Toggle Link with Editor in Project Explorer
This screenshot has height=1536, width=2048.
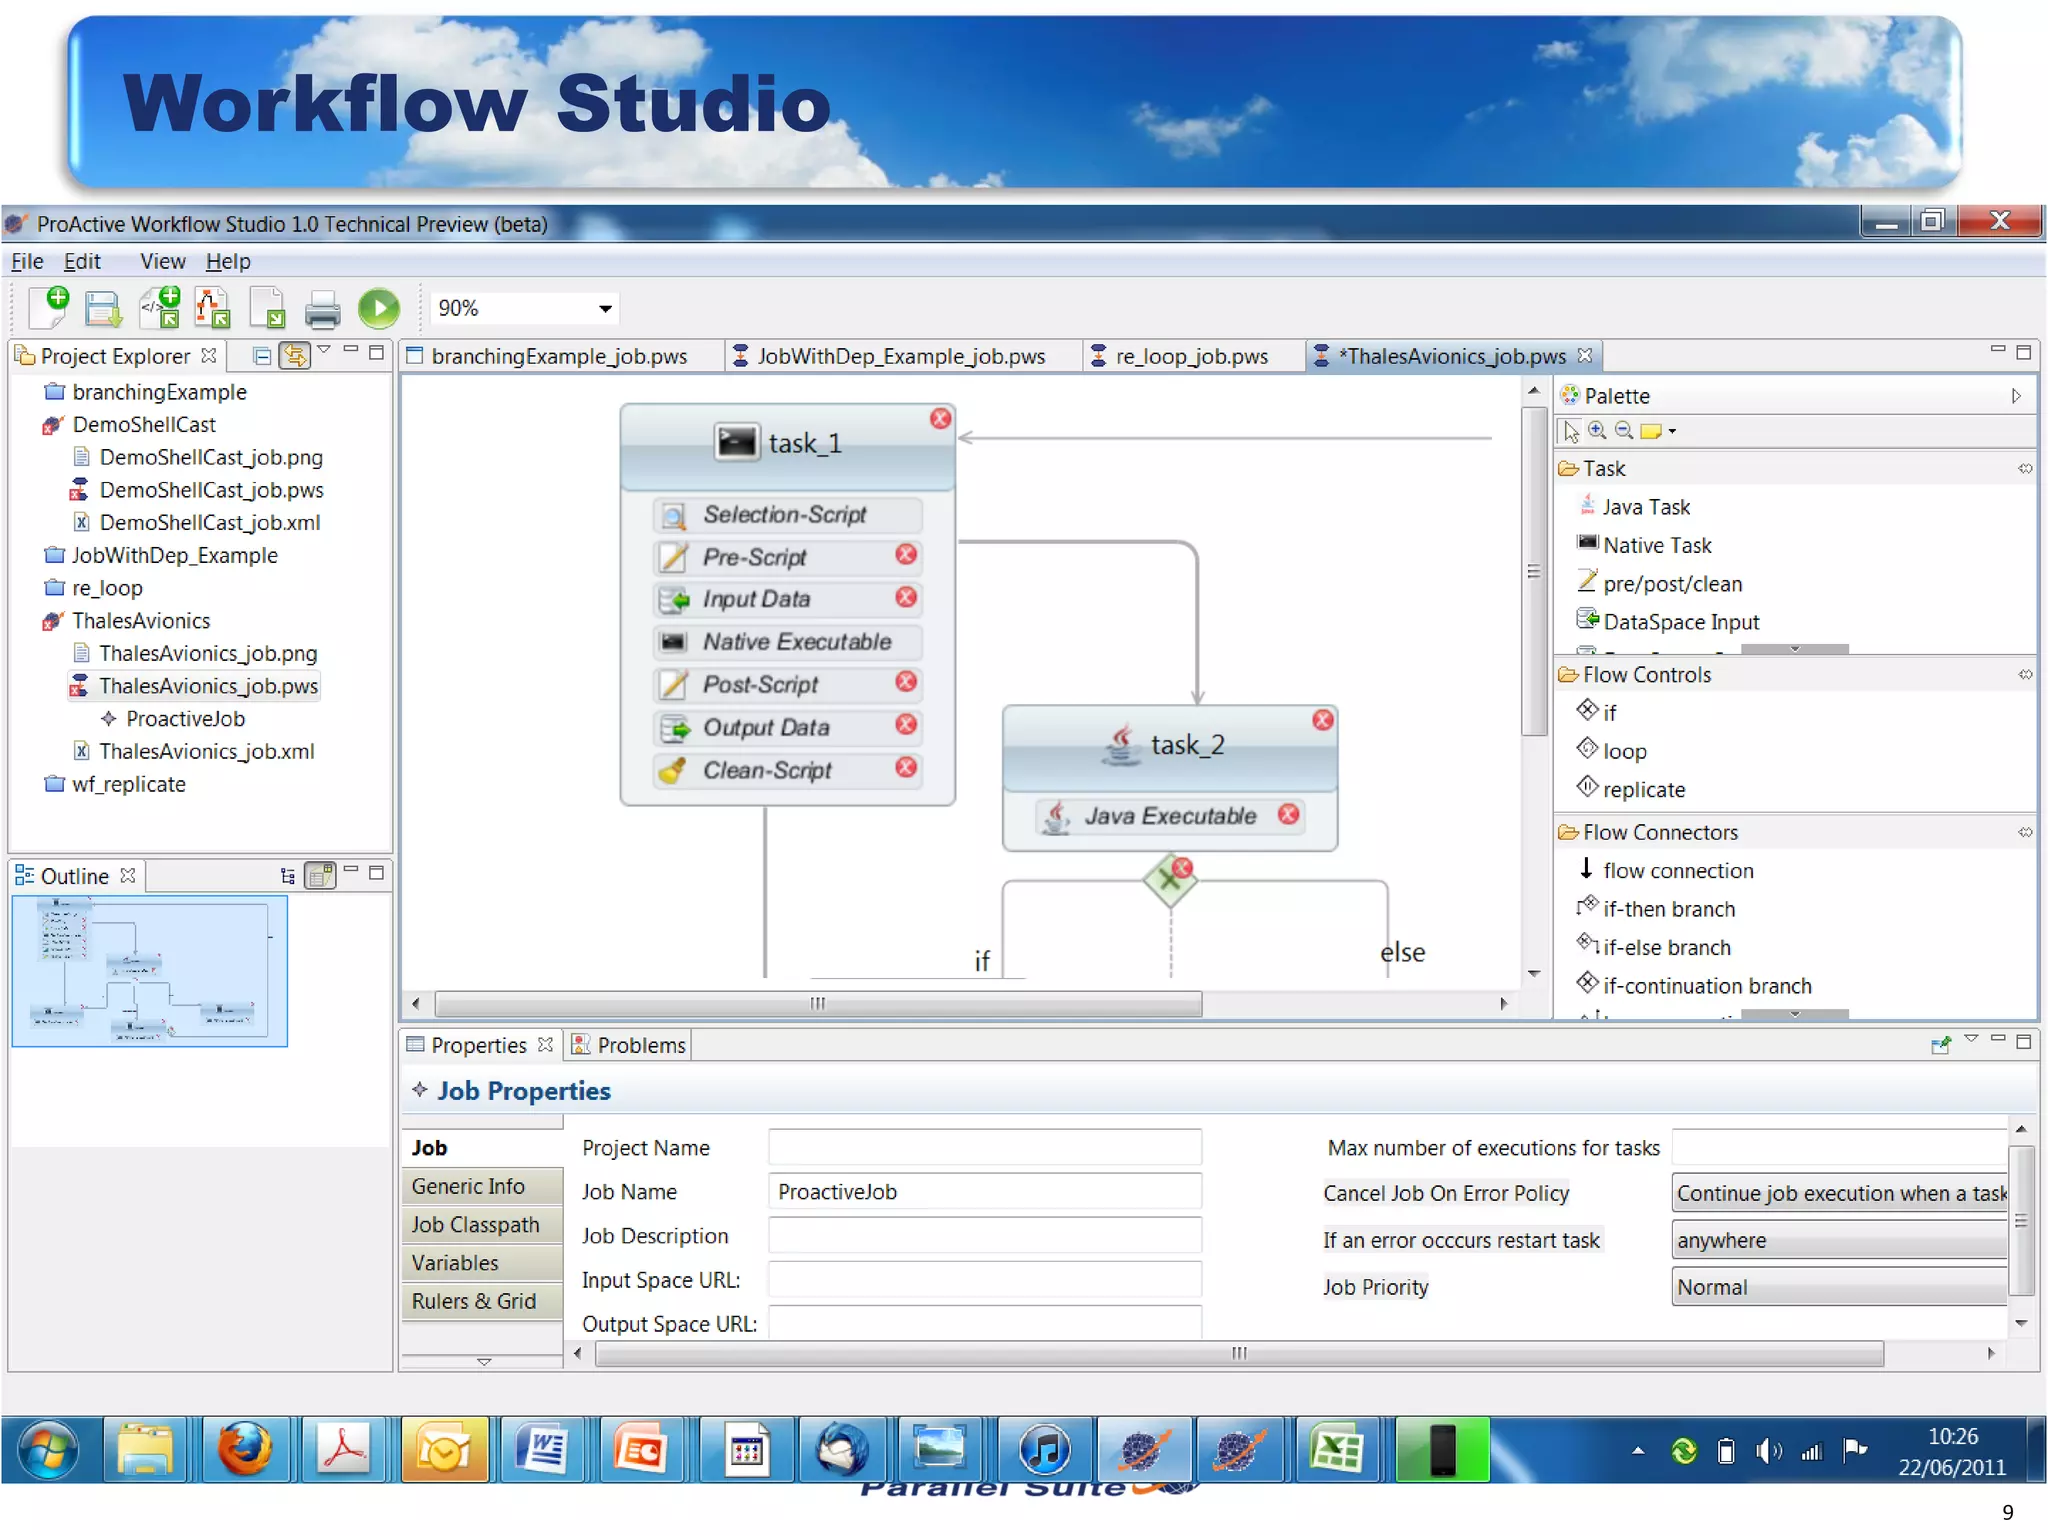click(x=294, y=356)
